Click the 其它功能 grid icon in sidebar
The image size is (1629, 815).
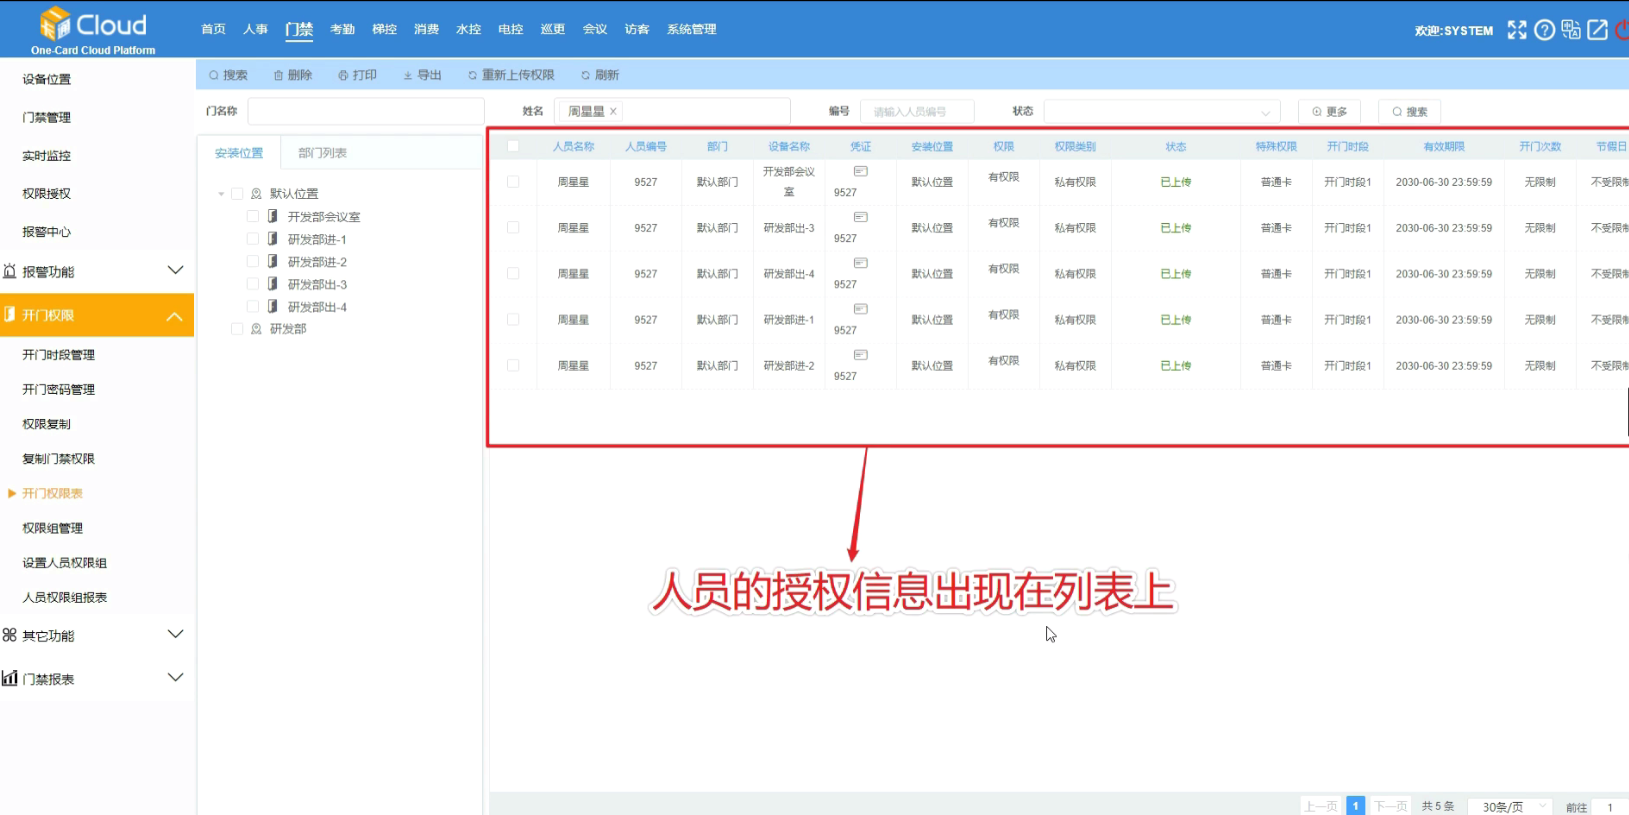(10, 635)
